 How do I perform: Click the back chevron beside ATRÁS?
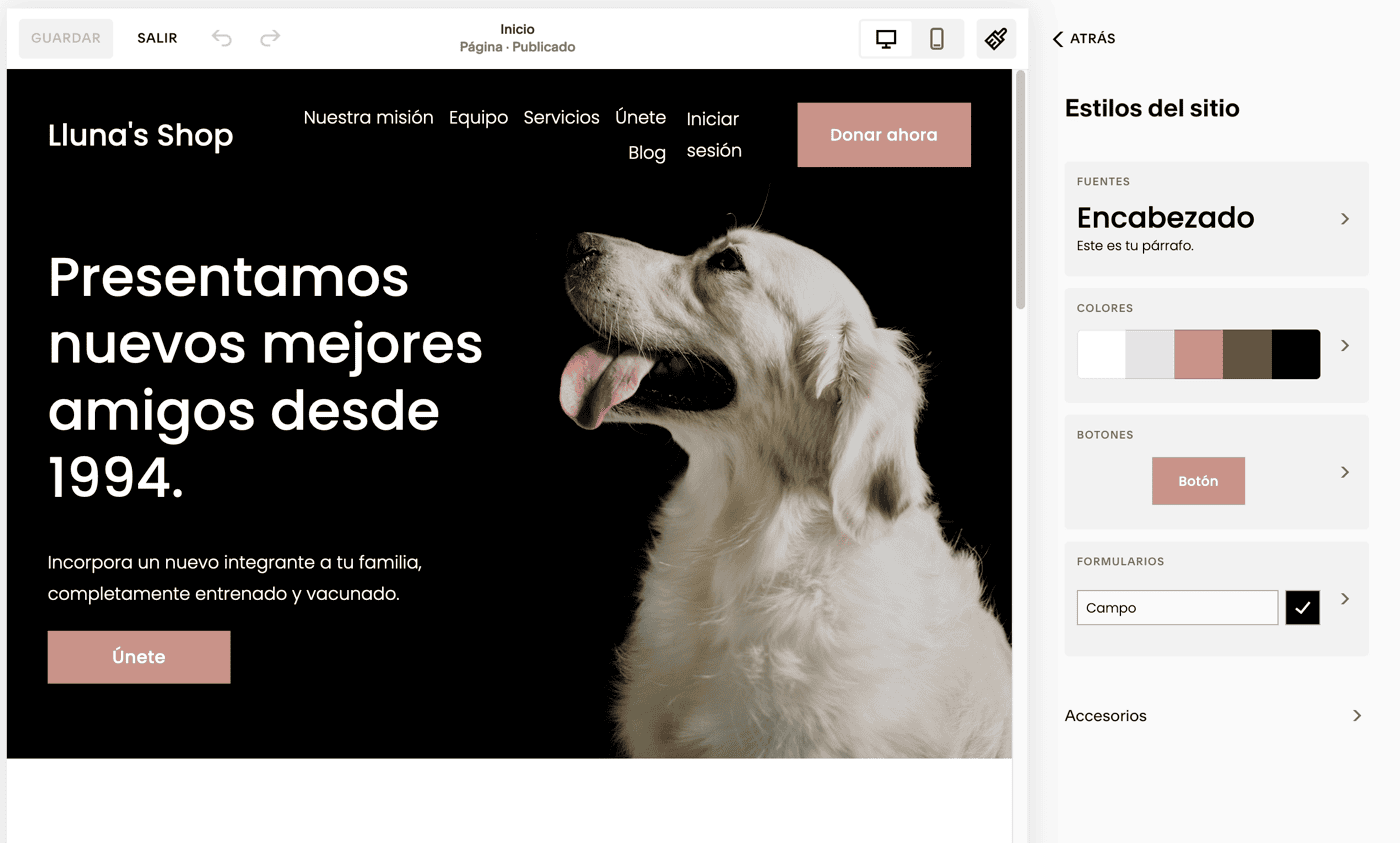pos(1058,39)
